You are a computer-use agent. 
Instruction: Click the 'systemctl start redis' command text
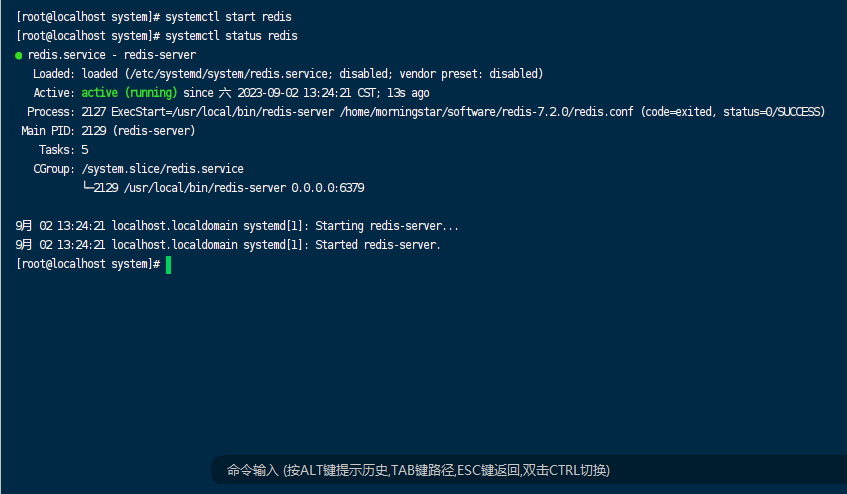point(228,17)
